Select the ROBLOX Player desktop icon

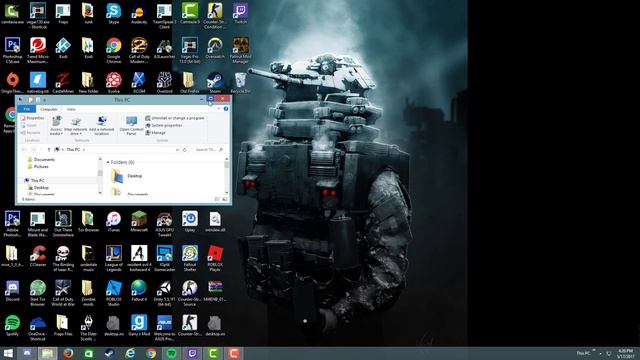pos(215,258)
